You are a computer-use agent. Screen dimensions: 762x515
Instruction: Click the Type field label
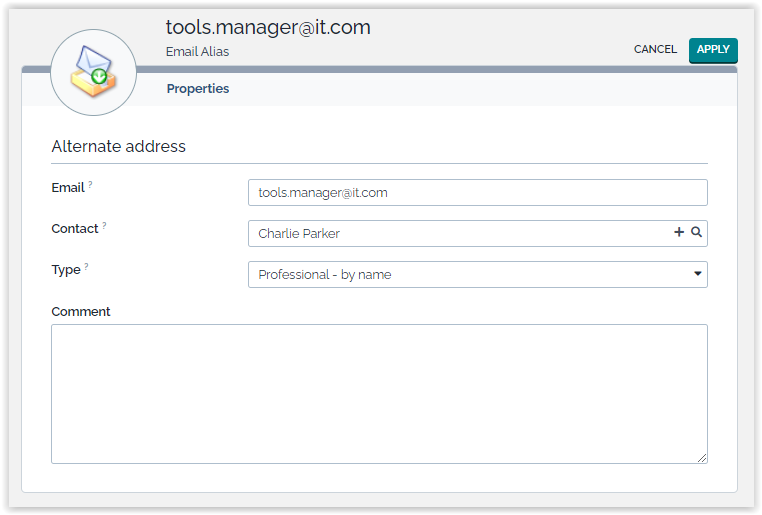pos(66,270)
